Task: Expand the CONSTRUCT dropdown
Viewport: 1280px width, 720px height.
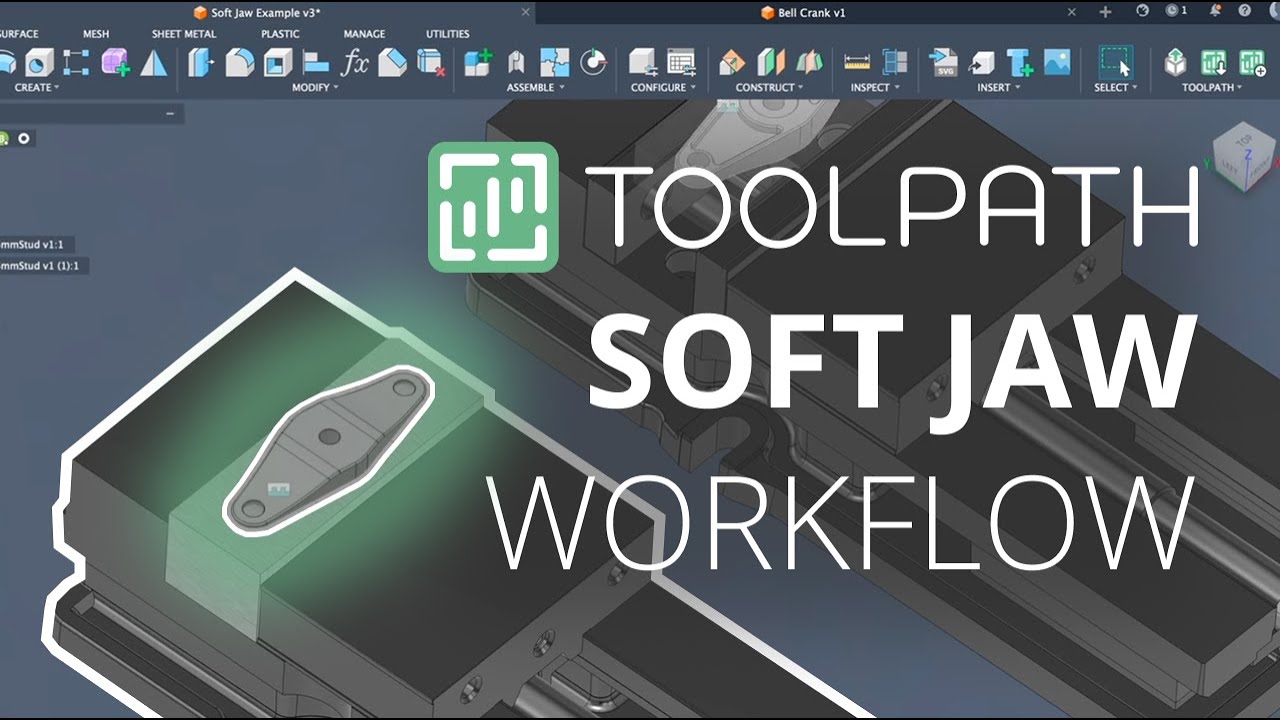Action: (x=771, y=88)
